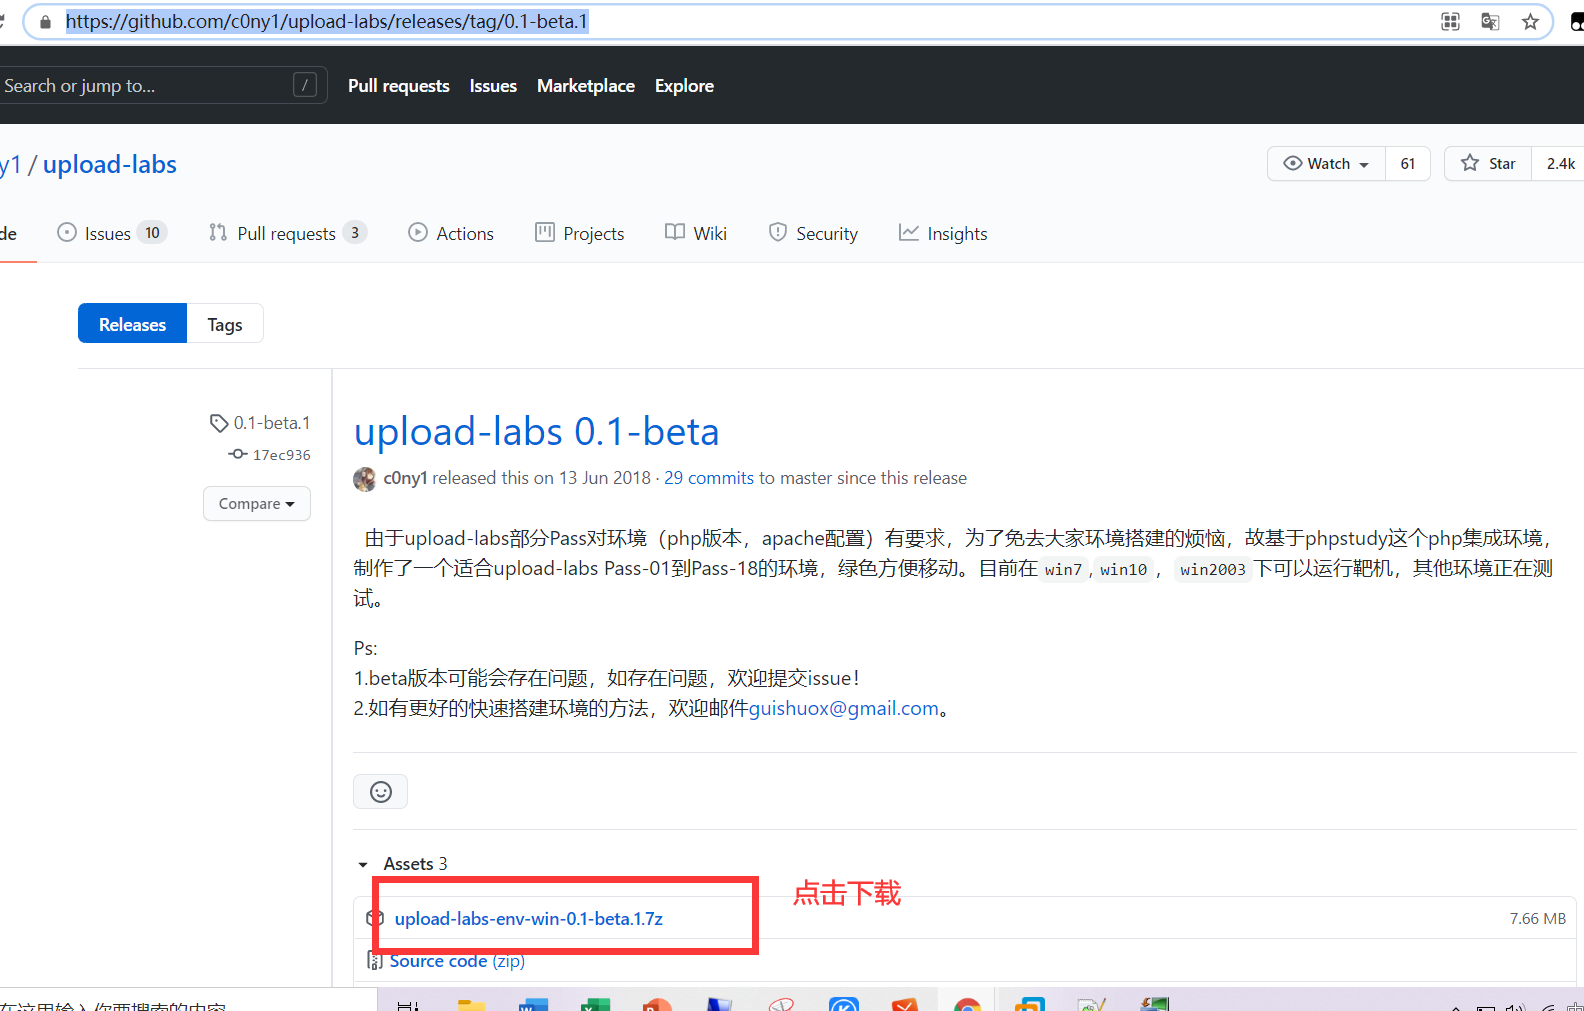View the 61 watchers count
The image size is (1584, 1011).
[1408, 164]
